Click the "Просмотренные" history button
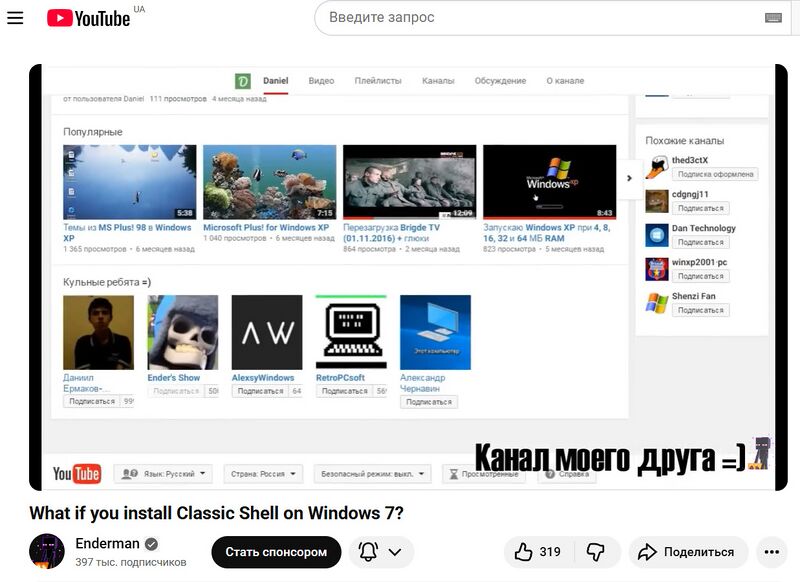 pyautogui.click(x=484, y=474)
